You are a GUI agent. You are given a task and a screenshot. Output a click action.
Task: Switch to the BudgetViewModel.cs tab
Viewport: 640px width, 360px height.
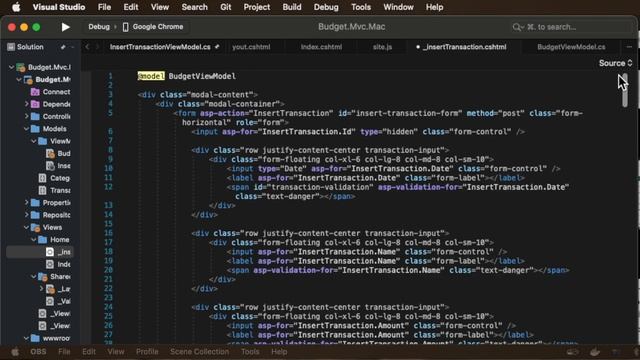[x=571, y=47]
